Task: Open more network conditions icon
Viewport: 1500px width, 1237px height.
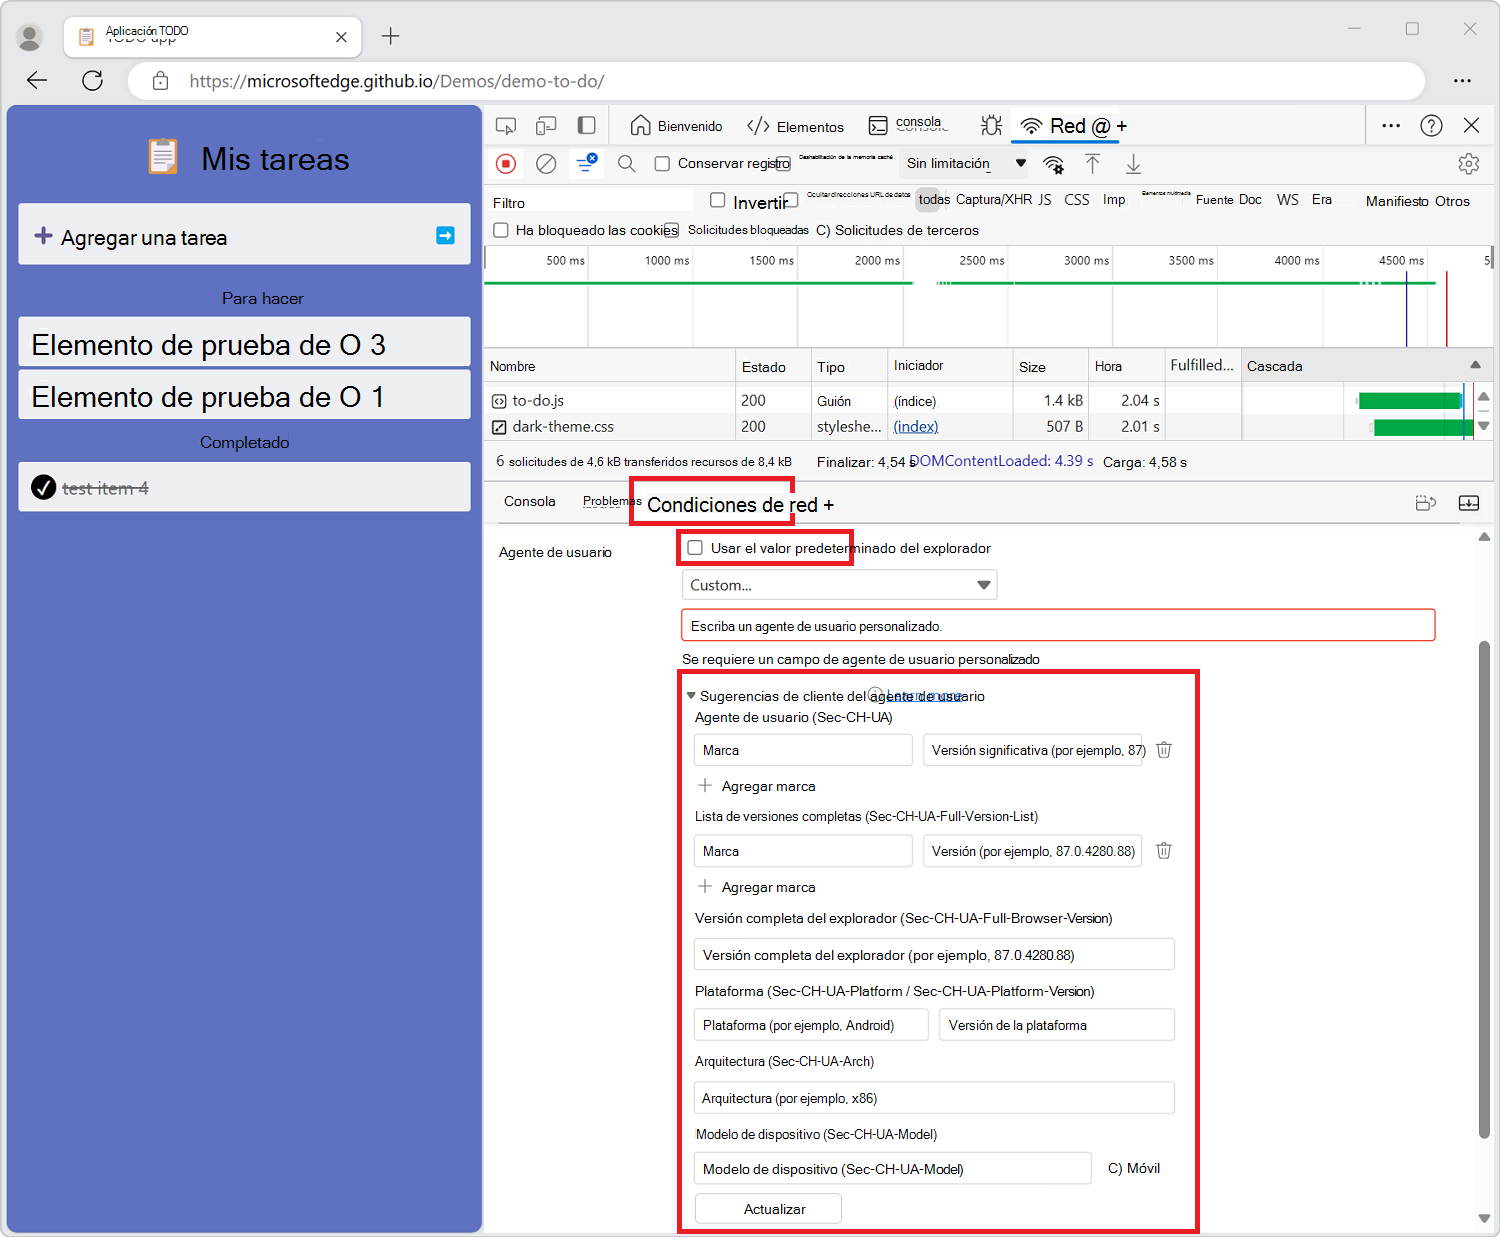Action: click(x=1054, y=163)
